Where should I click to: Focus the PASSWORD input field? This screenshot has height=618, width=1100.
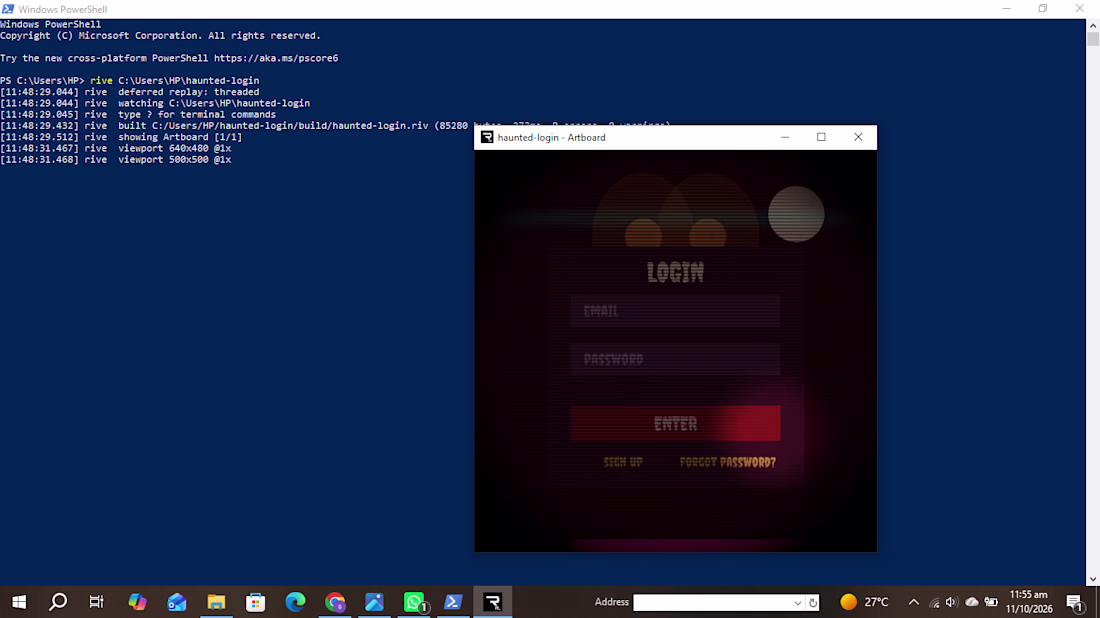[676, 359]
